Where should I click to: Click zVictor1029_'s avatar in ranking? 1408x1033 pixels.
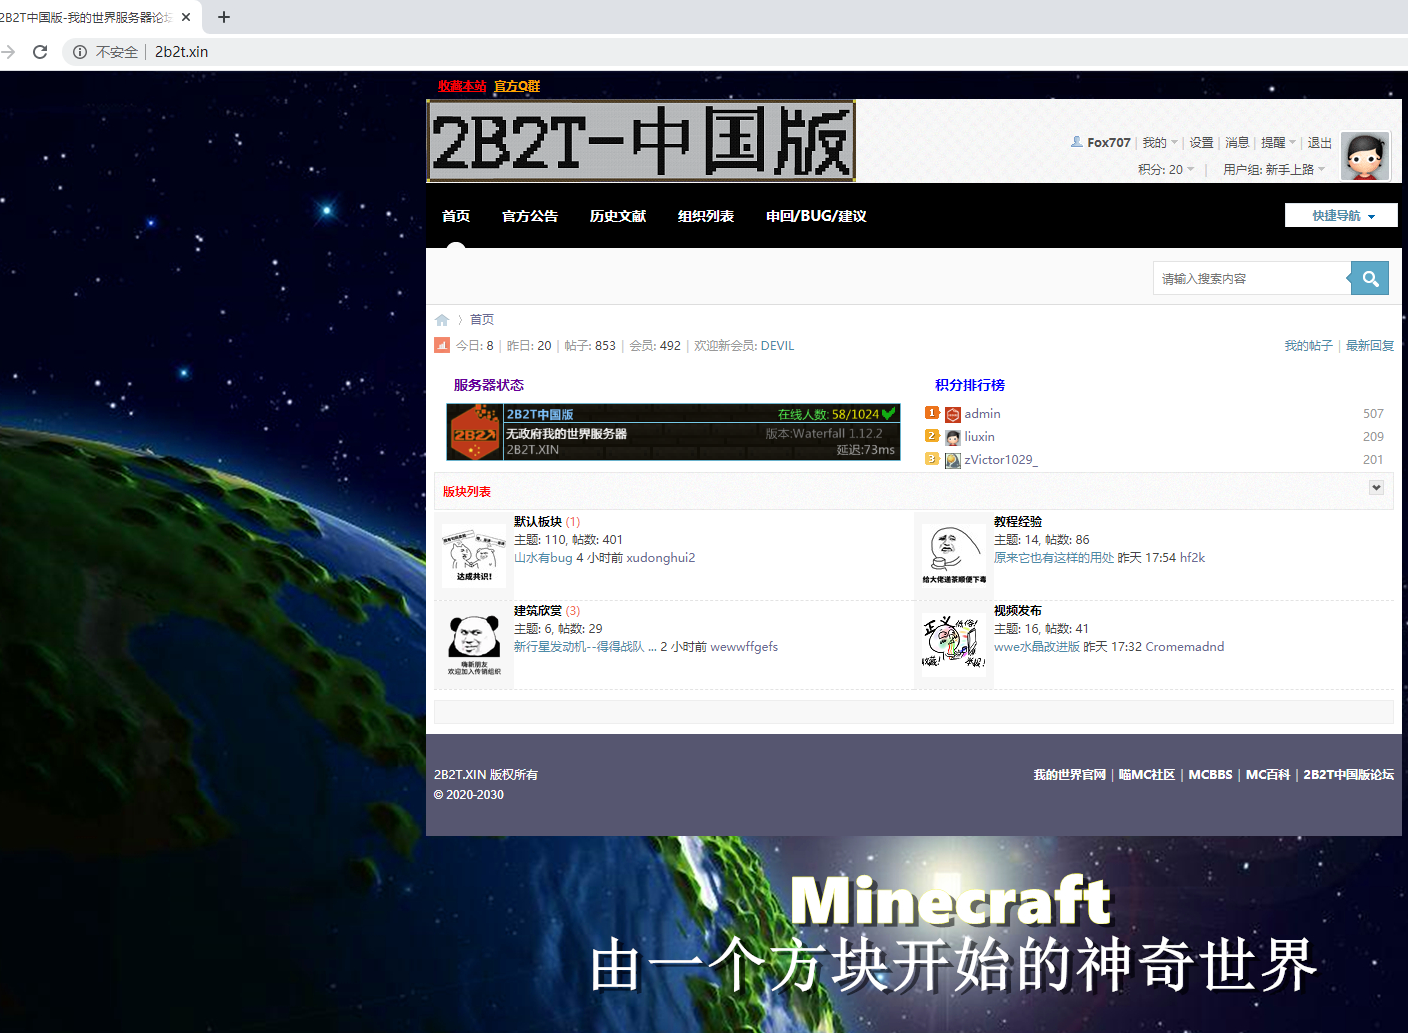pyautogui.click(x=953, y=461)
